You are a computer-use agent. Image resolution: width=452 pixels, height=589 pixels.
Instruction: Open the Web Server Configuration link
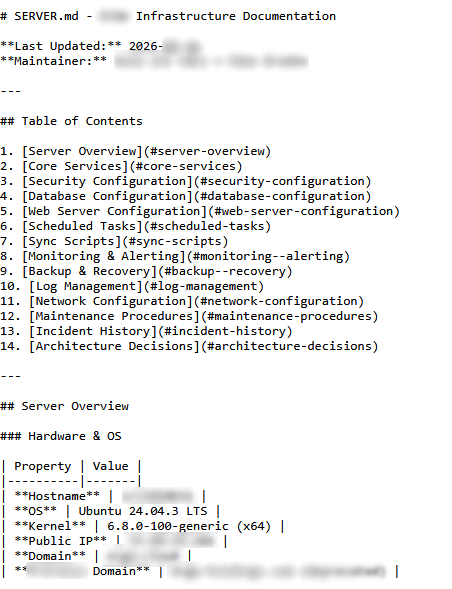pos(211,211)
